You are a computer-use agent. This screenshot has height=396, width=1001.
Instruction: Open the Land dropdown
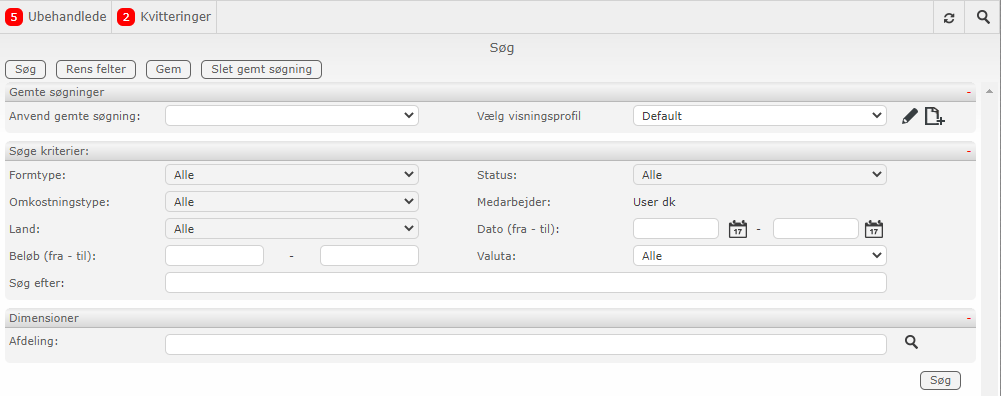pos(292,228)
